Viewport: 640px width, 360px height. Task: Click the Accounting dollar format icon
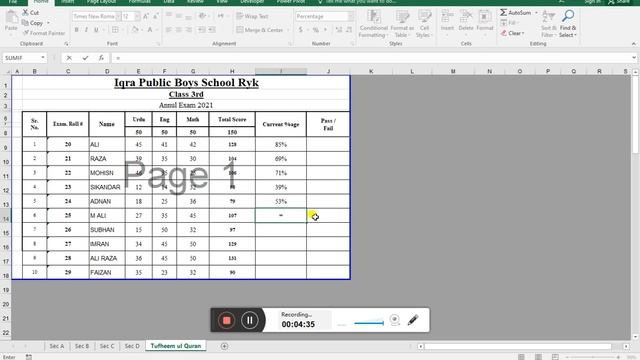coord(301,30)
